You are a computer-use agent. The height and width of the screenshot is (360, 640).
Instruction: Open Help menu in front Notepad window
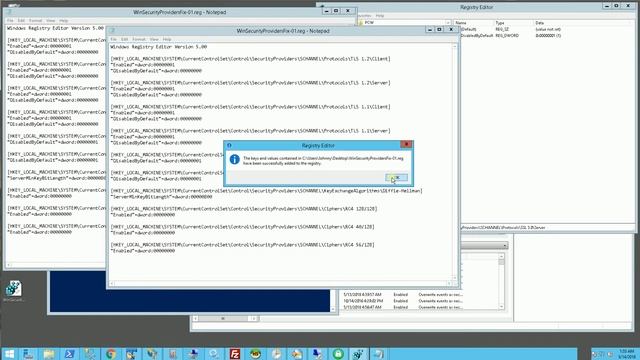click(x=167, y=39)
